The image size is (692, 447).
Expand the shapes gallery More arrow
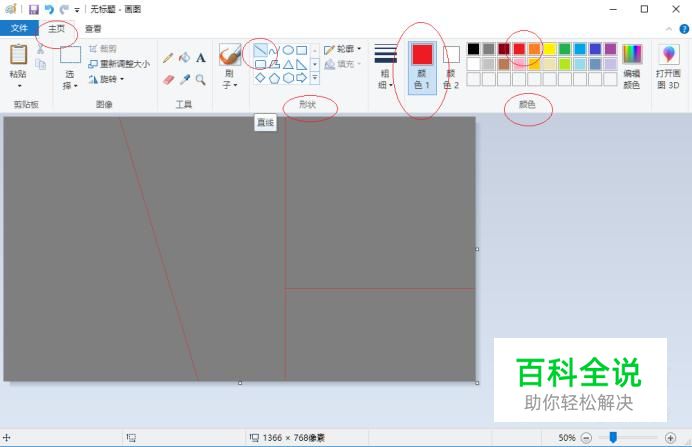(x=315, y=78)
